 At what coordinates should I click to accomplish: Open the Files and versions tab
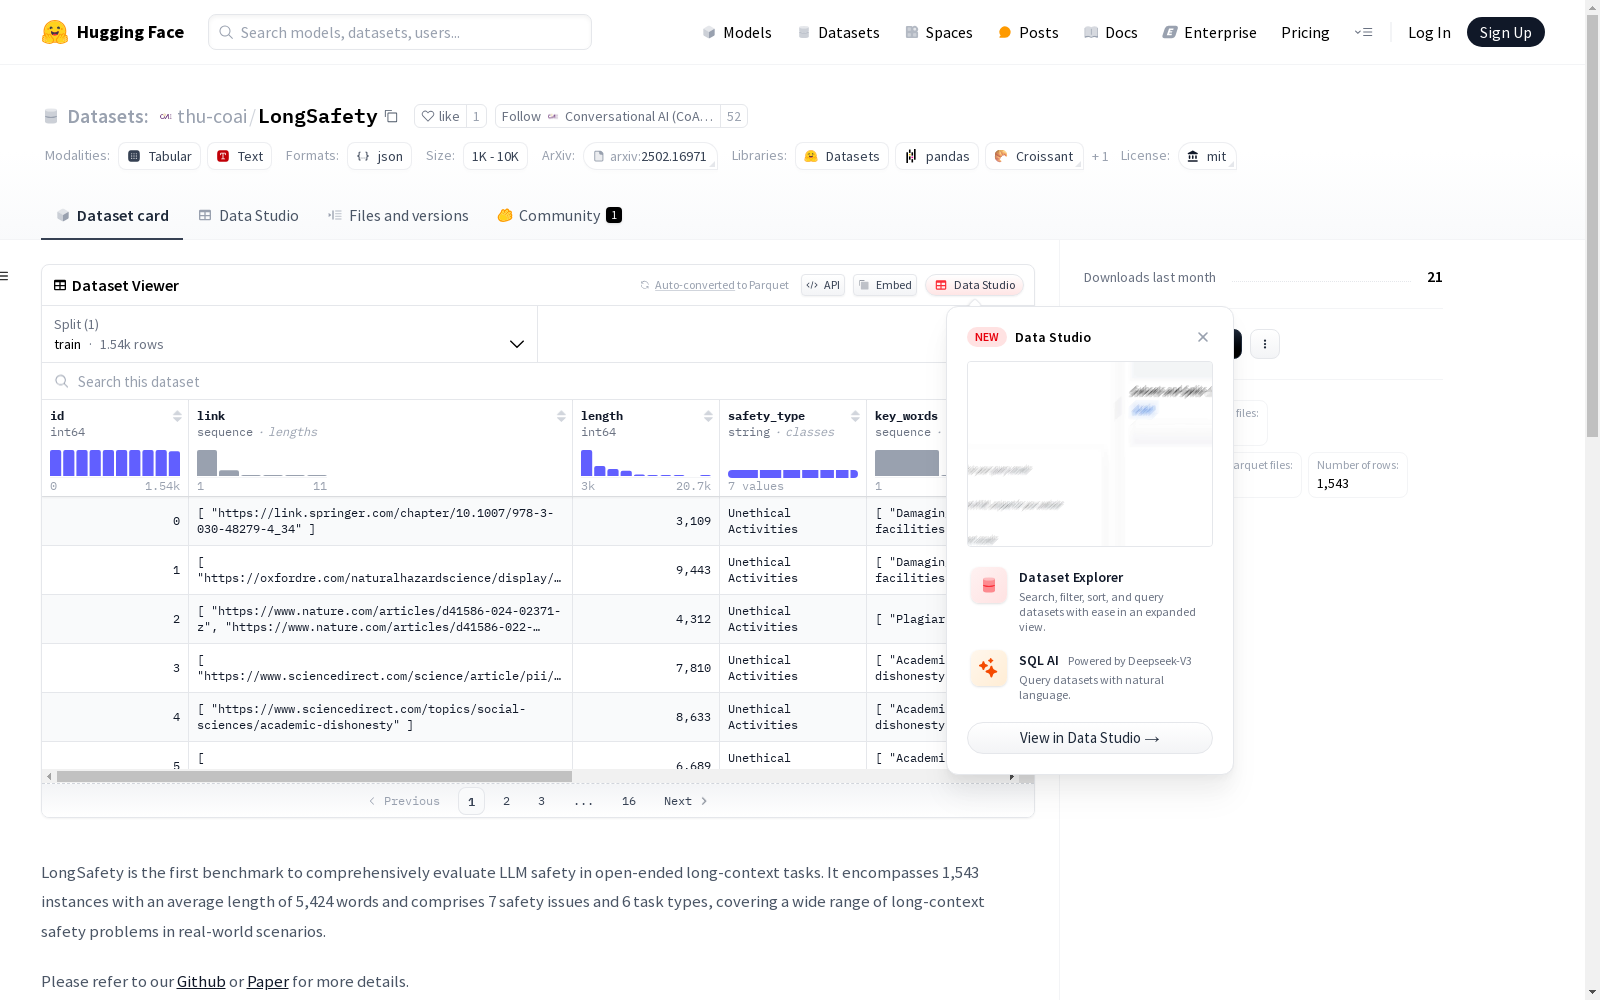pos(398,216)
